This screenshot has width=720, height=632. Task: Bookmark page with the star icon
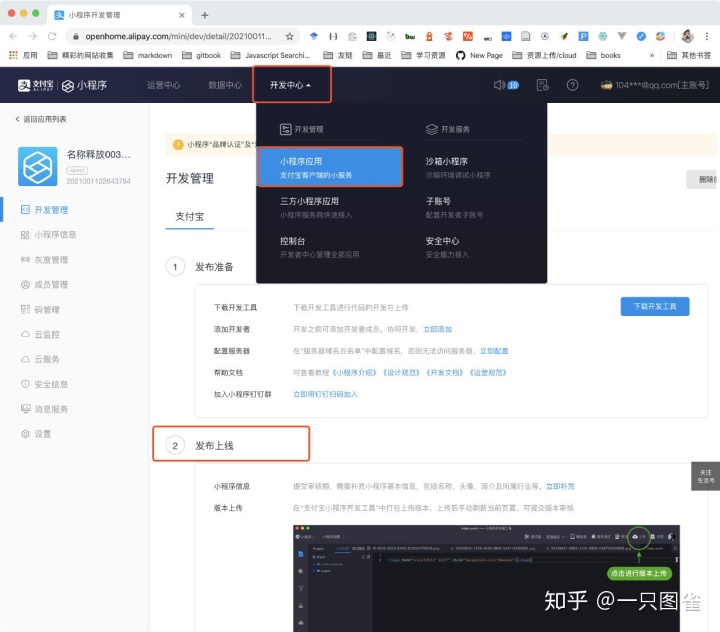coord(289,36)
